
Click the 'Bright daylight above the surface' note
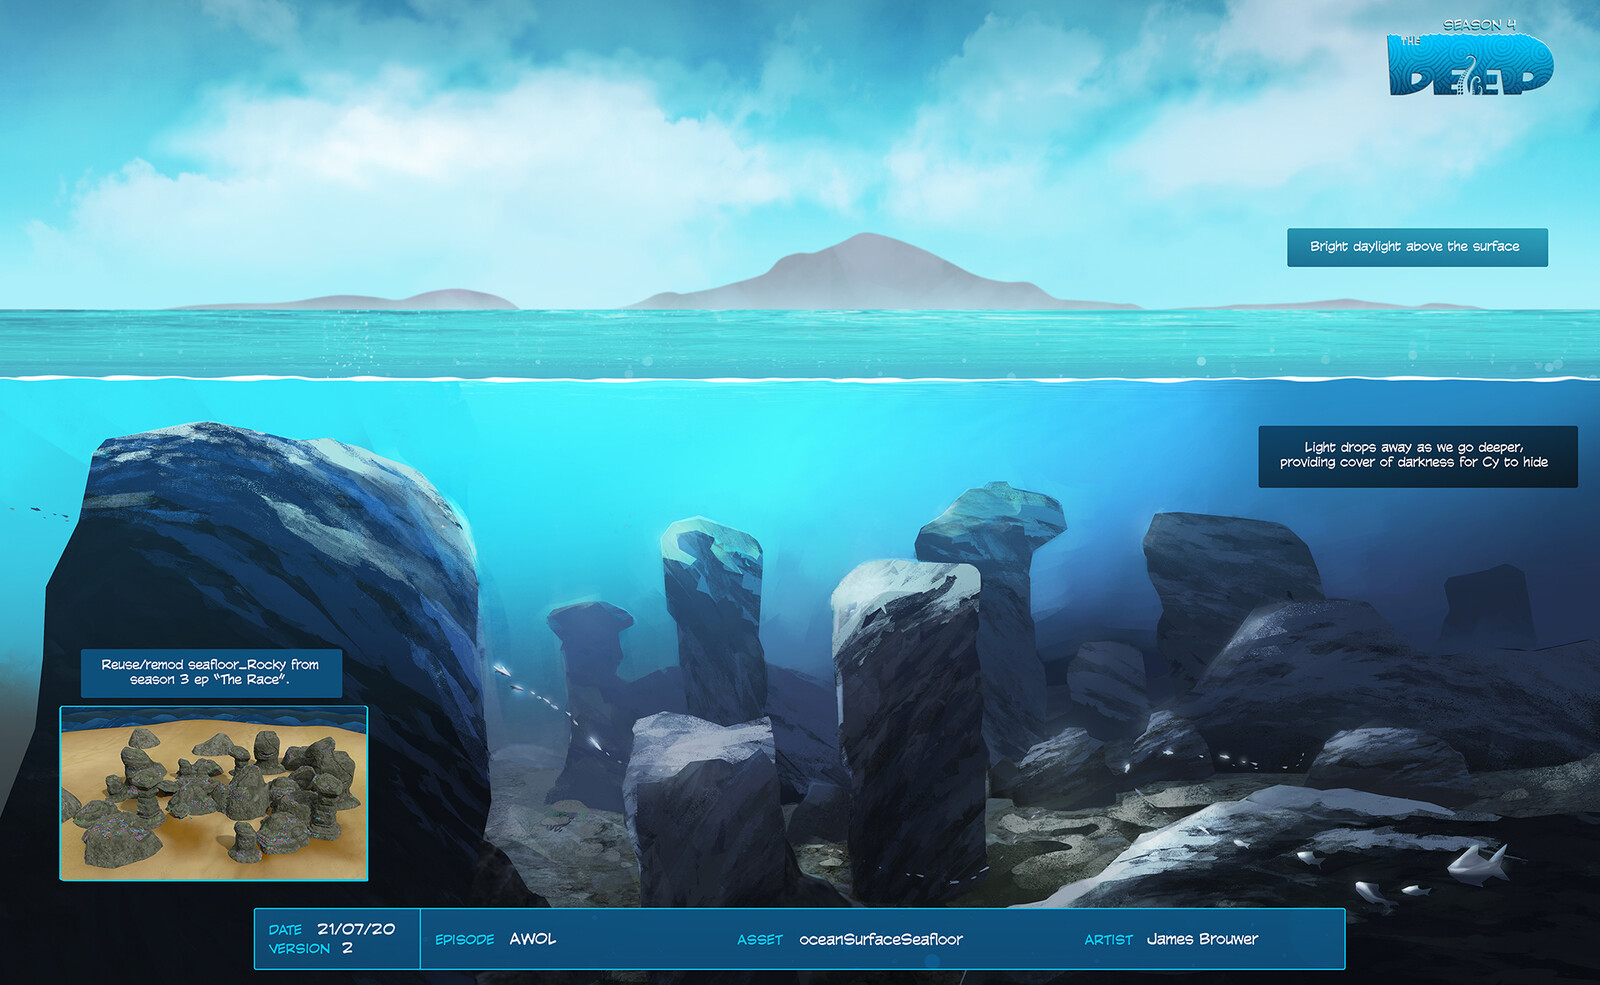click(1417, 247)
